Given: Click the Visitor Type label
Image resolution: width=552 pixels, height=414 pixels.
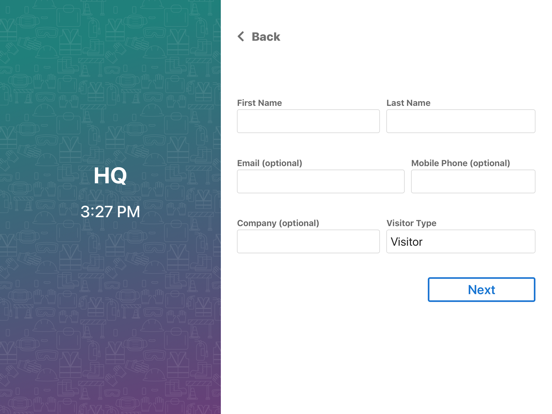Looking at the screenshot, I should [411, 223].
